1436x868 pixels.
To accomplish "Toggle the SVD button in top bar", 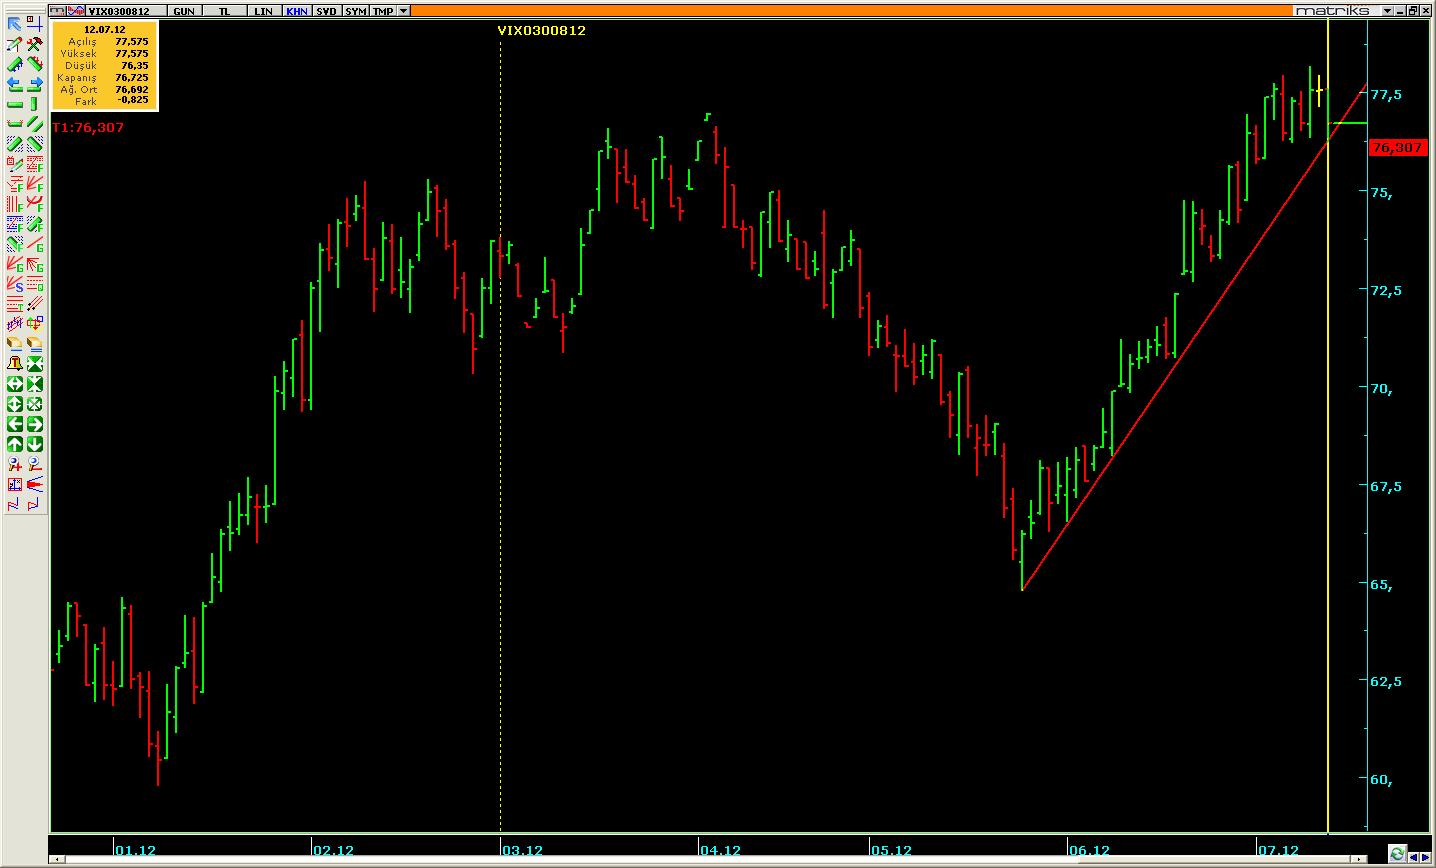I will pyautogui.click(x=326, y=11).
